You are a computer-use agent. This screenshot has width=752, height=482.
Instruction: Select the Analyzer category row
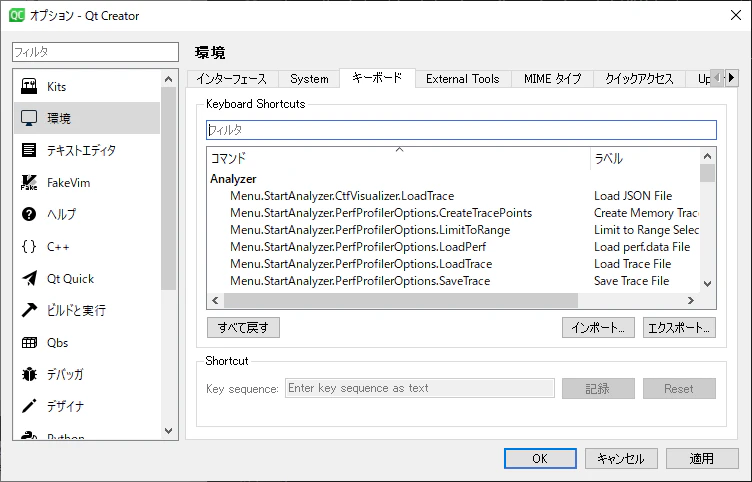[453, 179]
